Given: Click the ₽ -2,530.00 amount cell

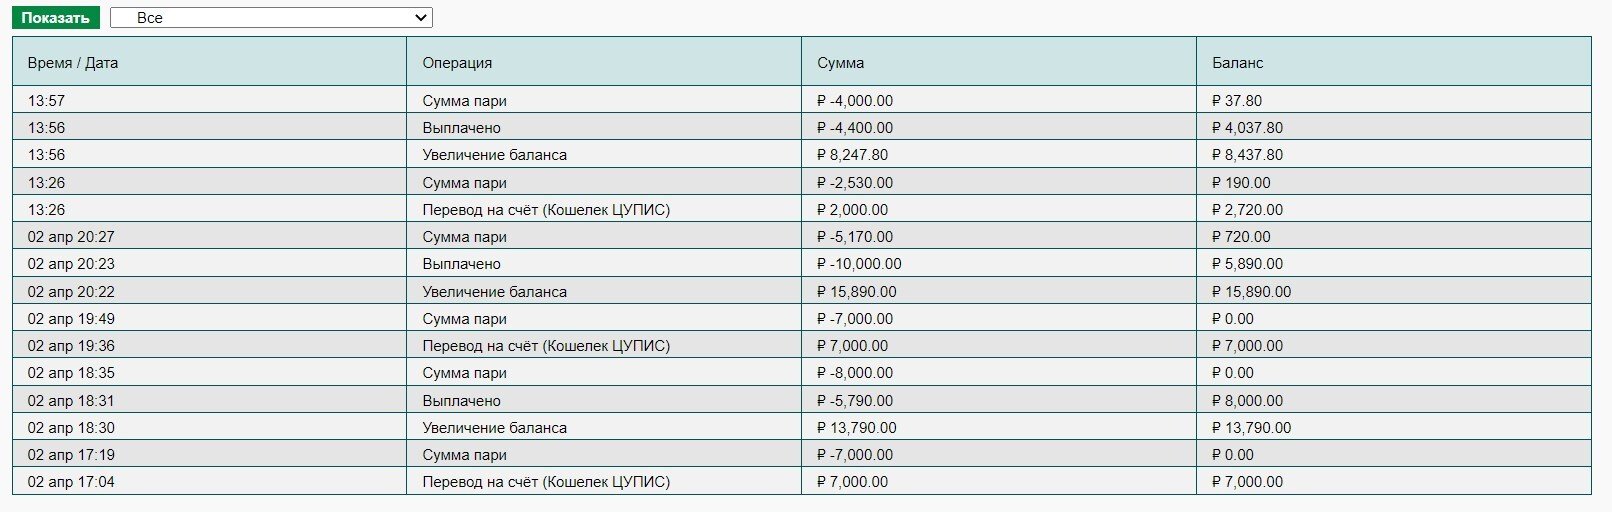Looking at the screenshot, I should click(855, 183).
